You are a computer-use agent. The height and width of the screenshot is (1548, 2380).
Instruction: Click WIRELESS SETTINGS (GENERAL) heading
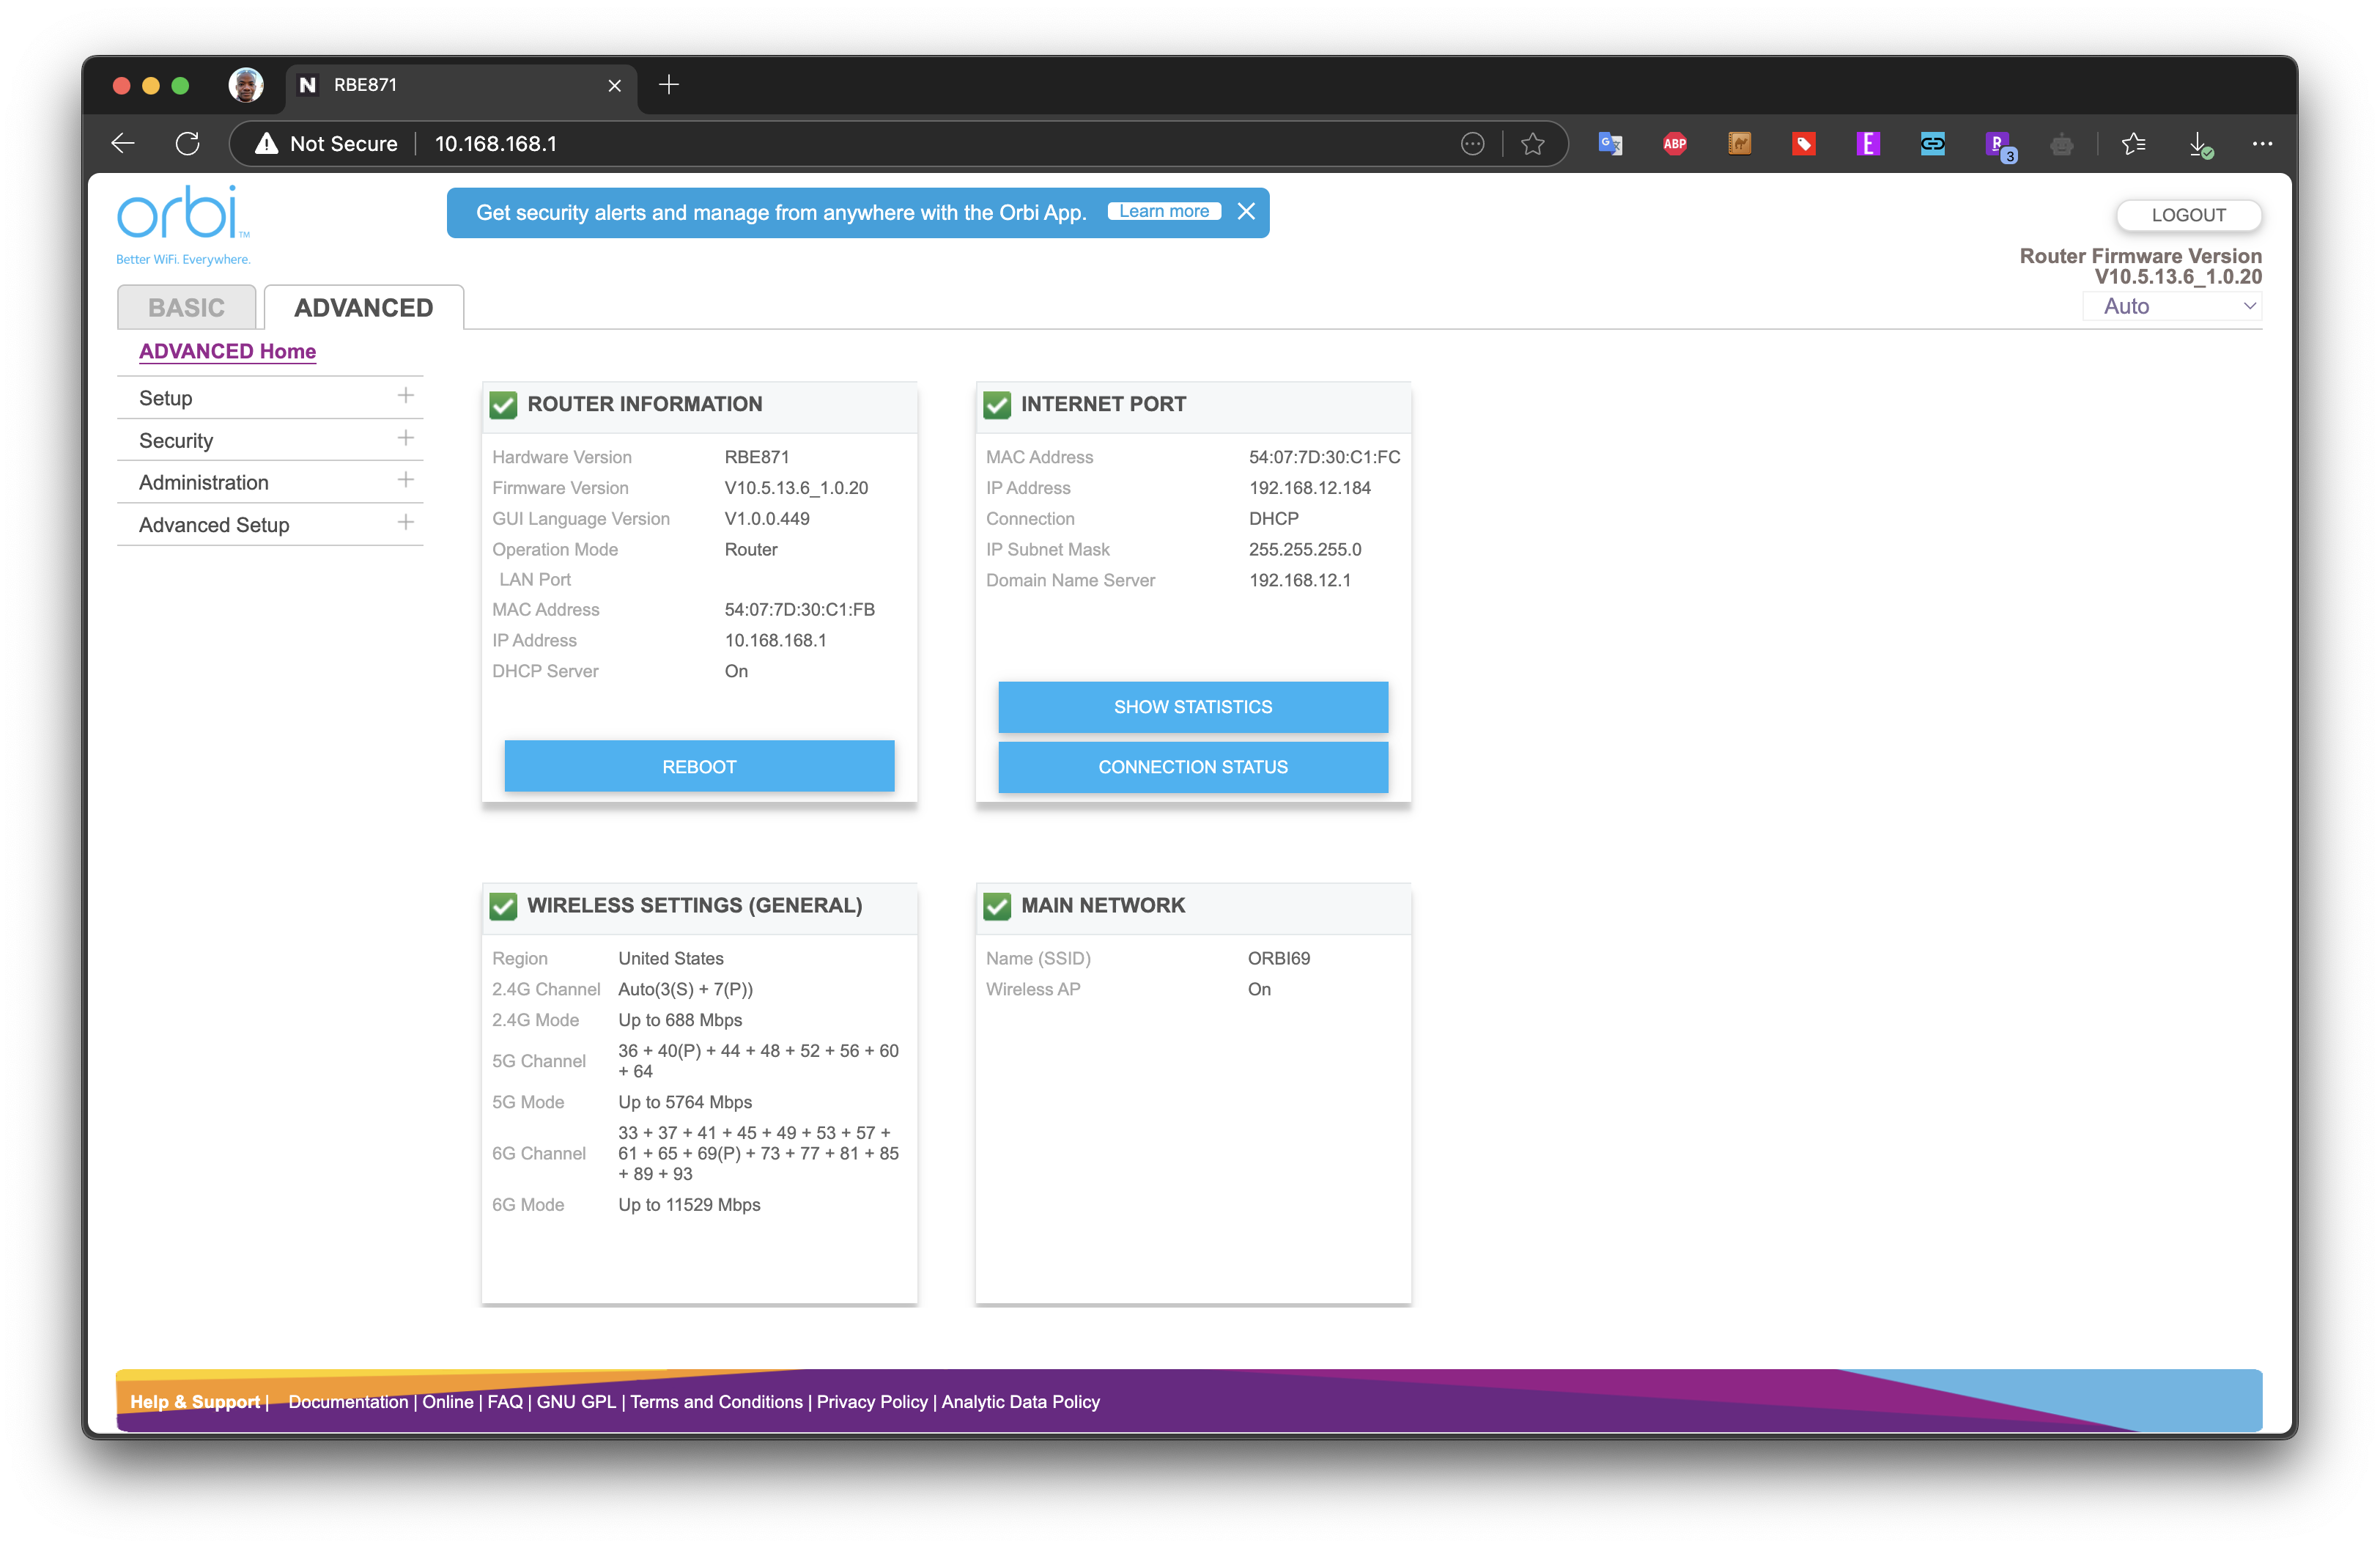coord(694,905)
